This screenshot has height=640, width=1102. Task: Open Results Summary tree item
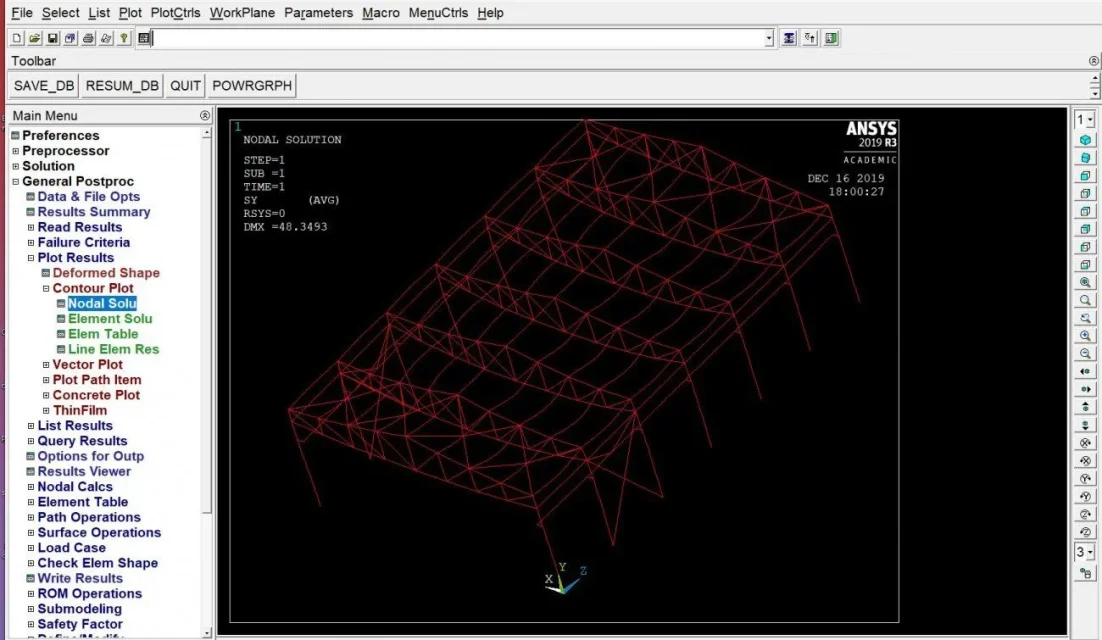coord(93,212)
